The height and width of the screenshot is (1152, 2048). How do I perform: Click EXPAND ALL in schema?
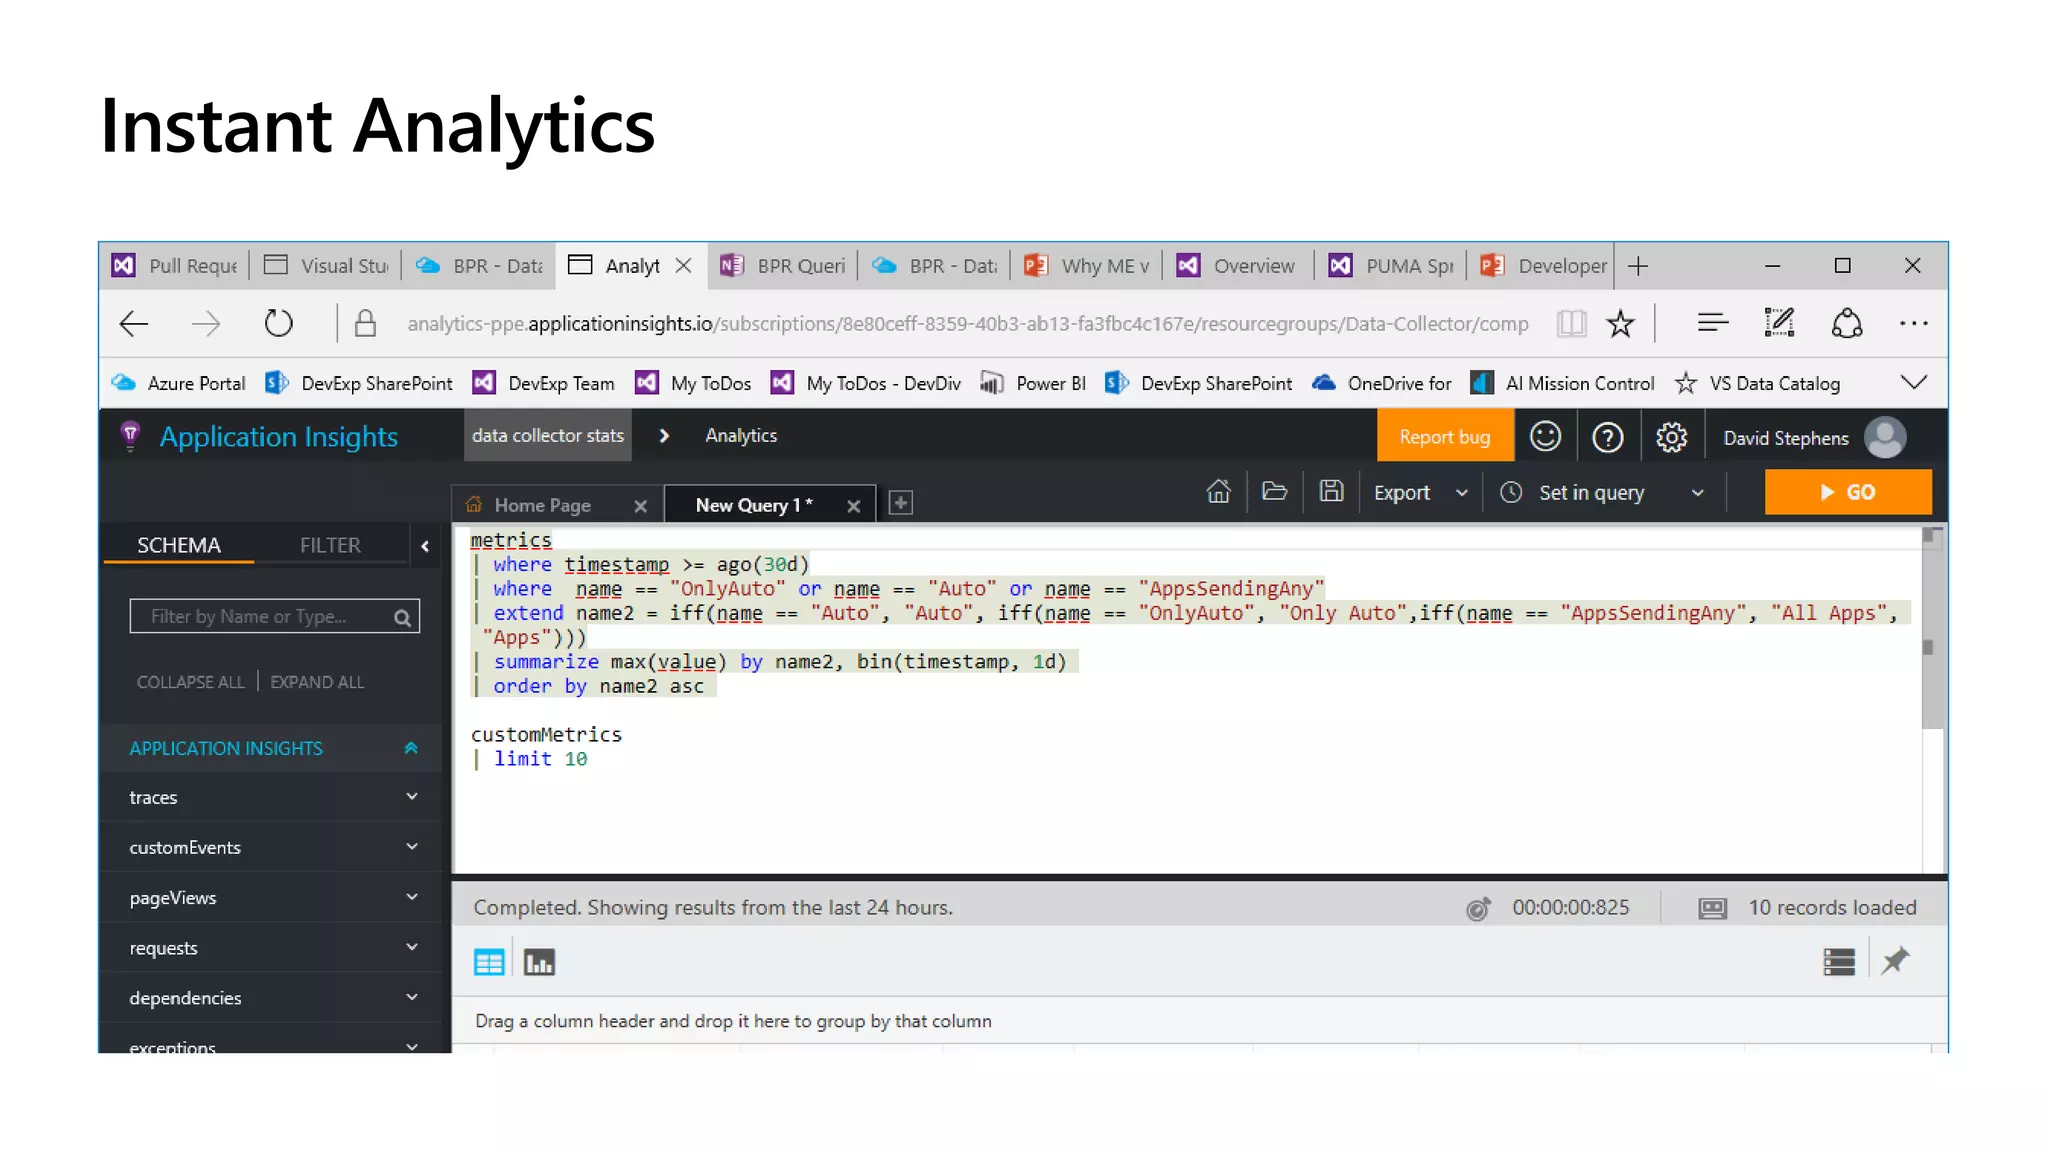(317, 682)
